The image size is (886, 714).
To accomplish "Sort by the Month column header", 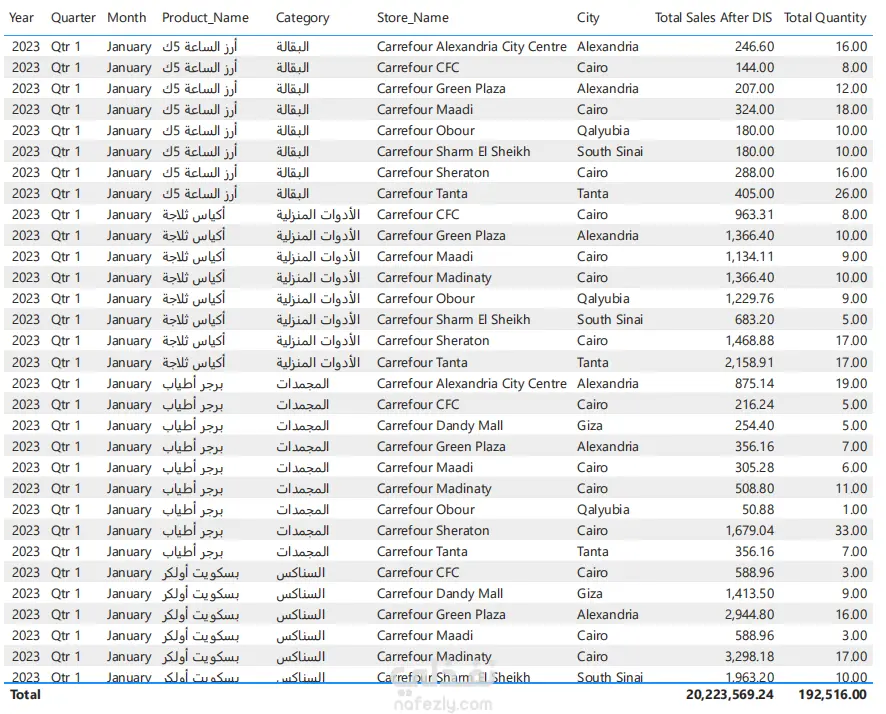I will 127,18.
